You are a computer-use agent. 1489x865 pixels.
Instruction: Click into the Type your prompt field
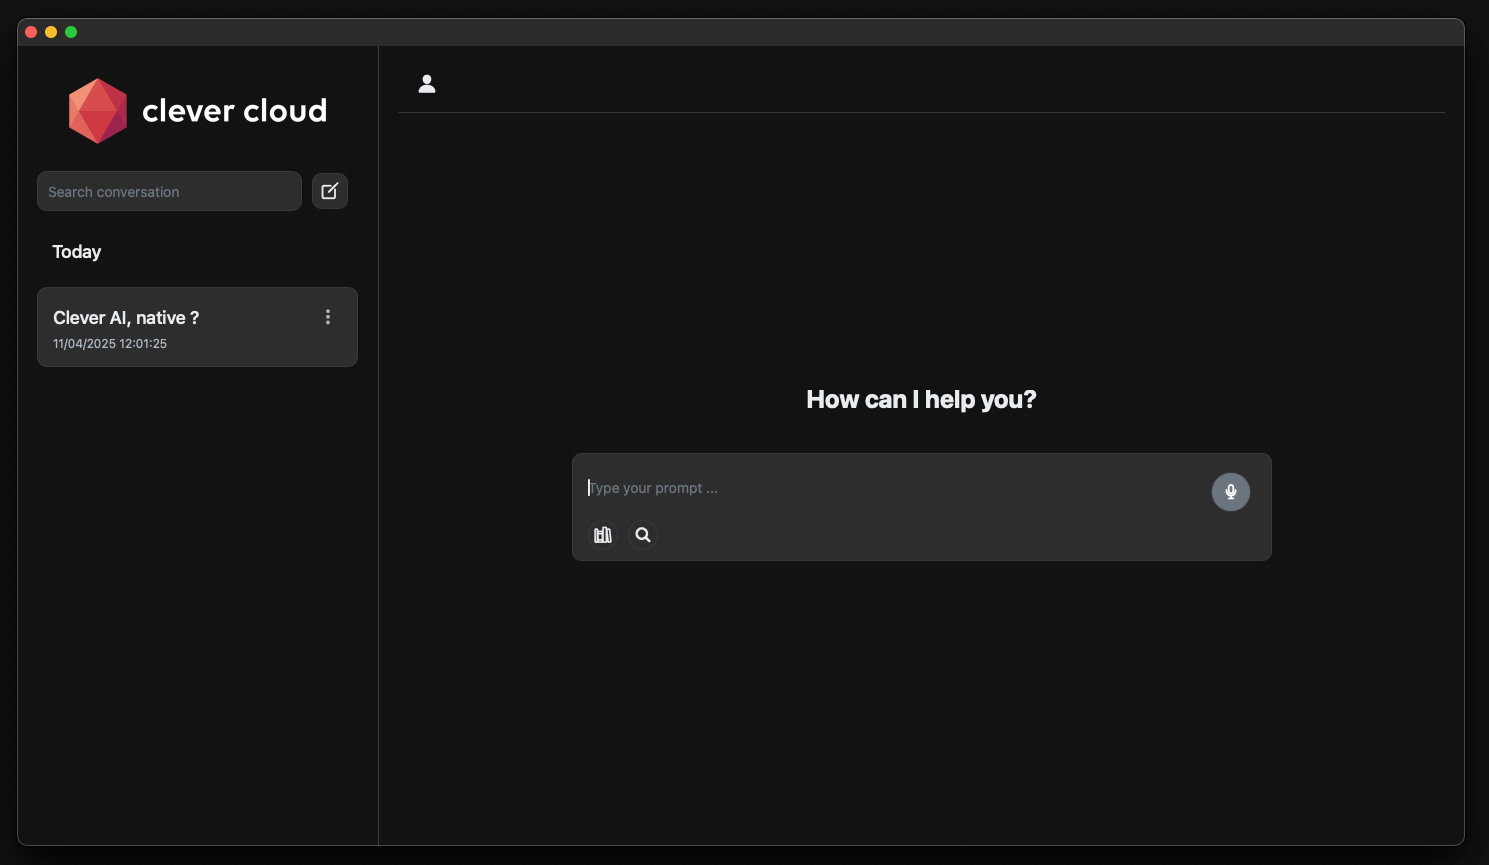pos(890,488)
